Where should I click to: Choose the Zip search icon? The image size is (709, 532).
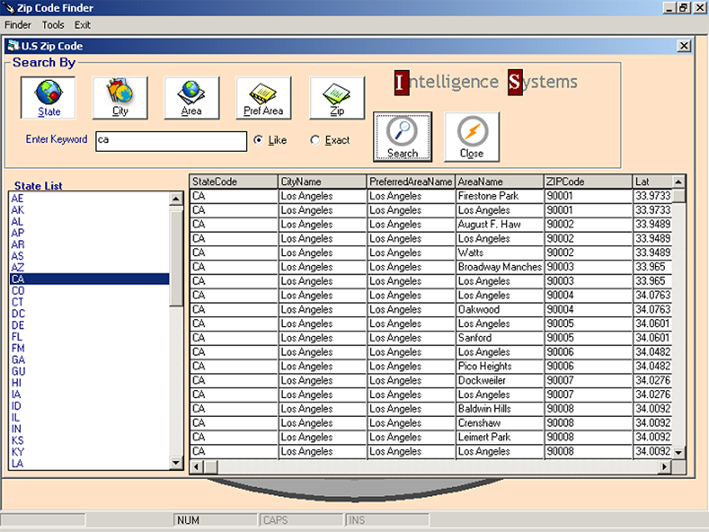(x=337, y=98)
